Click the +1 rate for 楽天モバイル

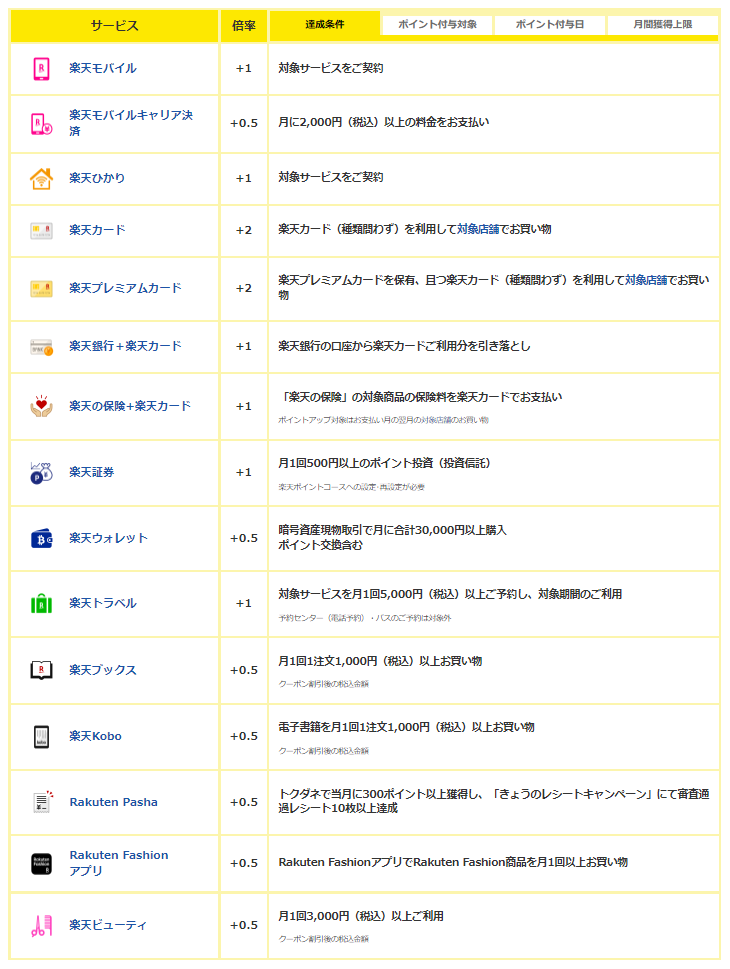(x=244, y=69)
